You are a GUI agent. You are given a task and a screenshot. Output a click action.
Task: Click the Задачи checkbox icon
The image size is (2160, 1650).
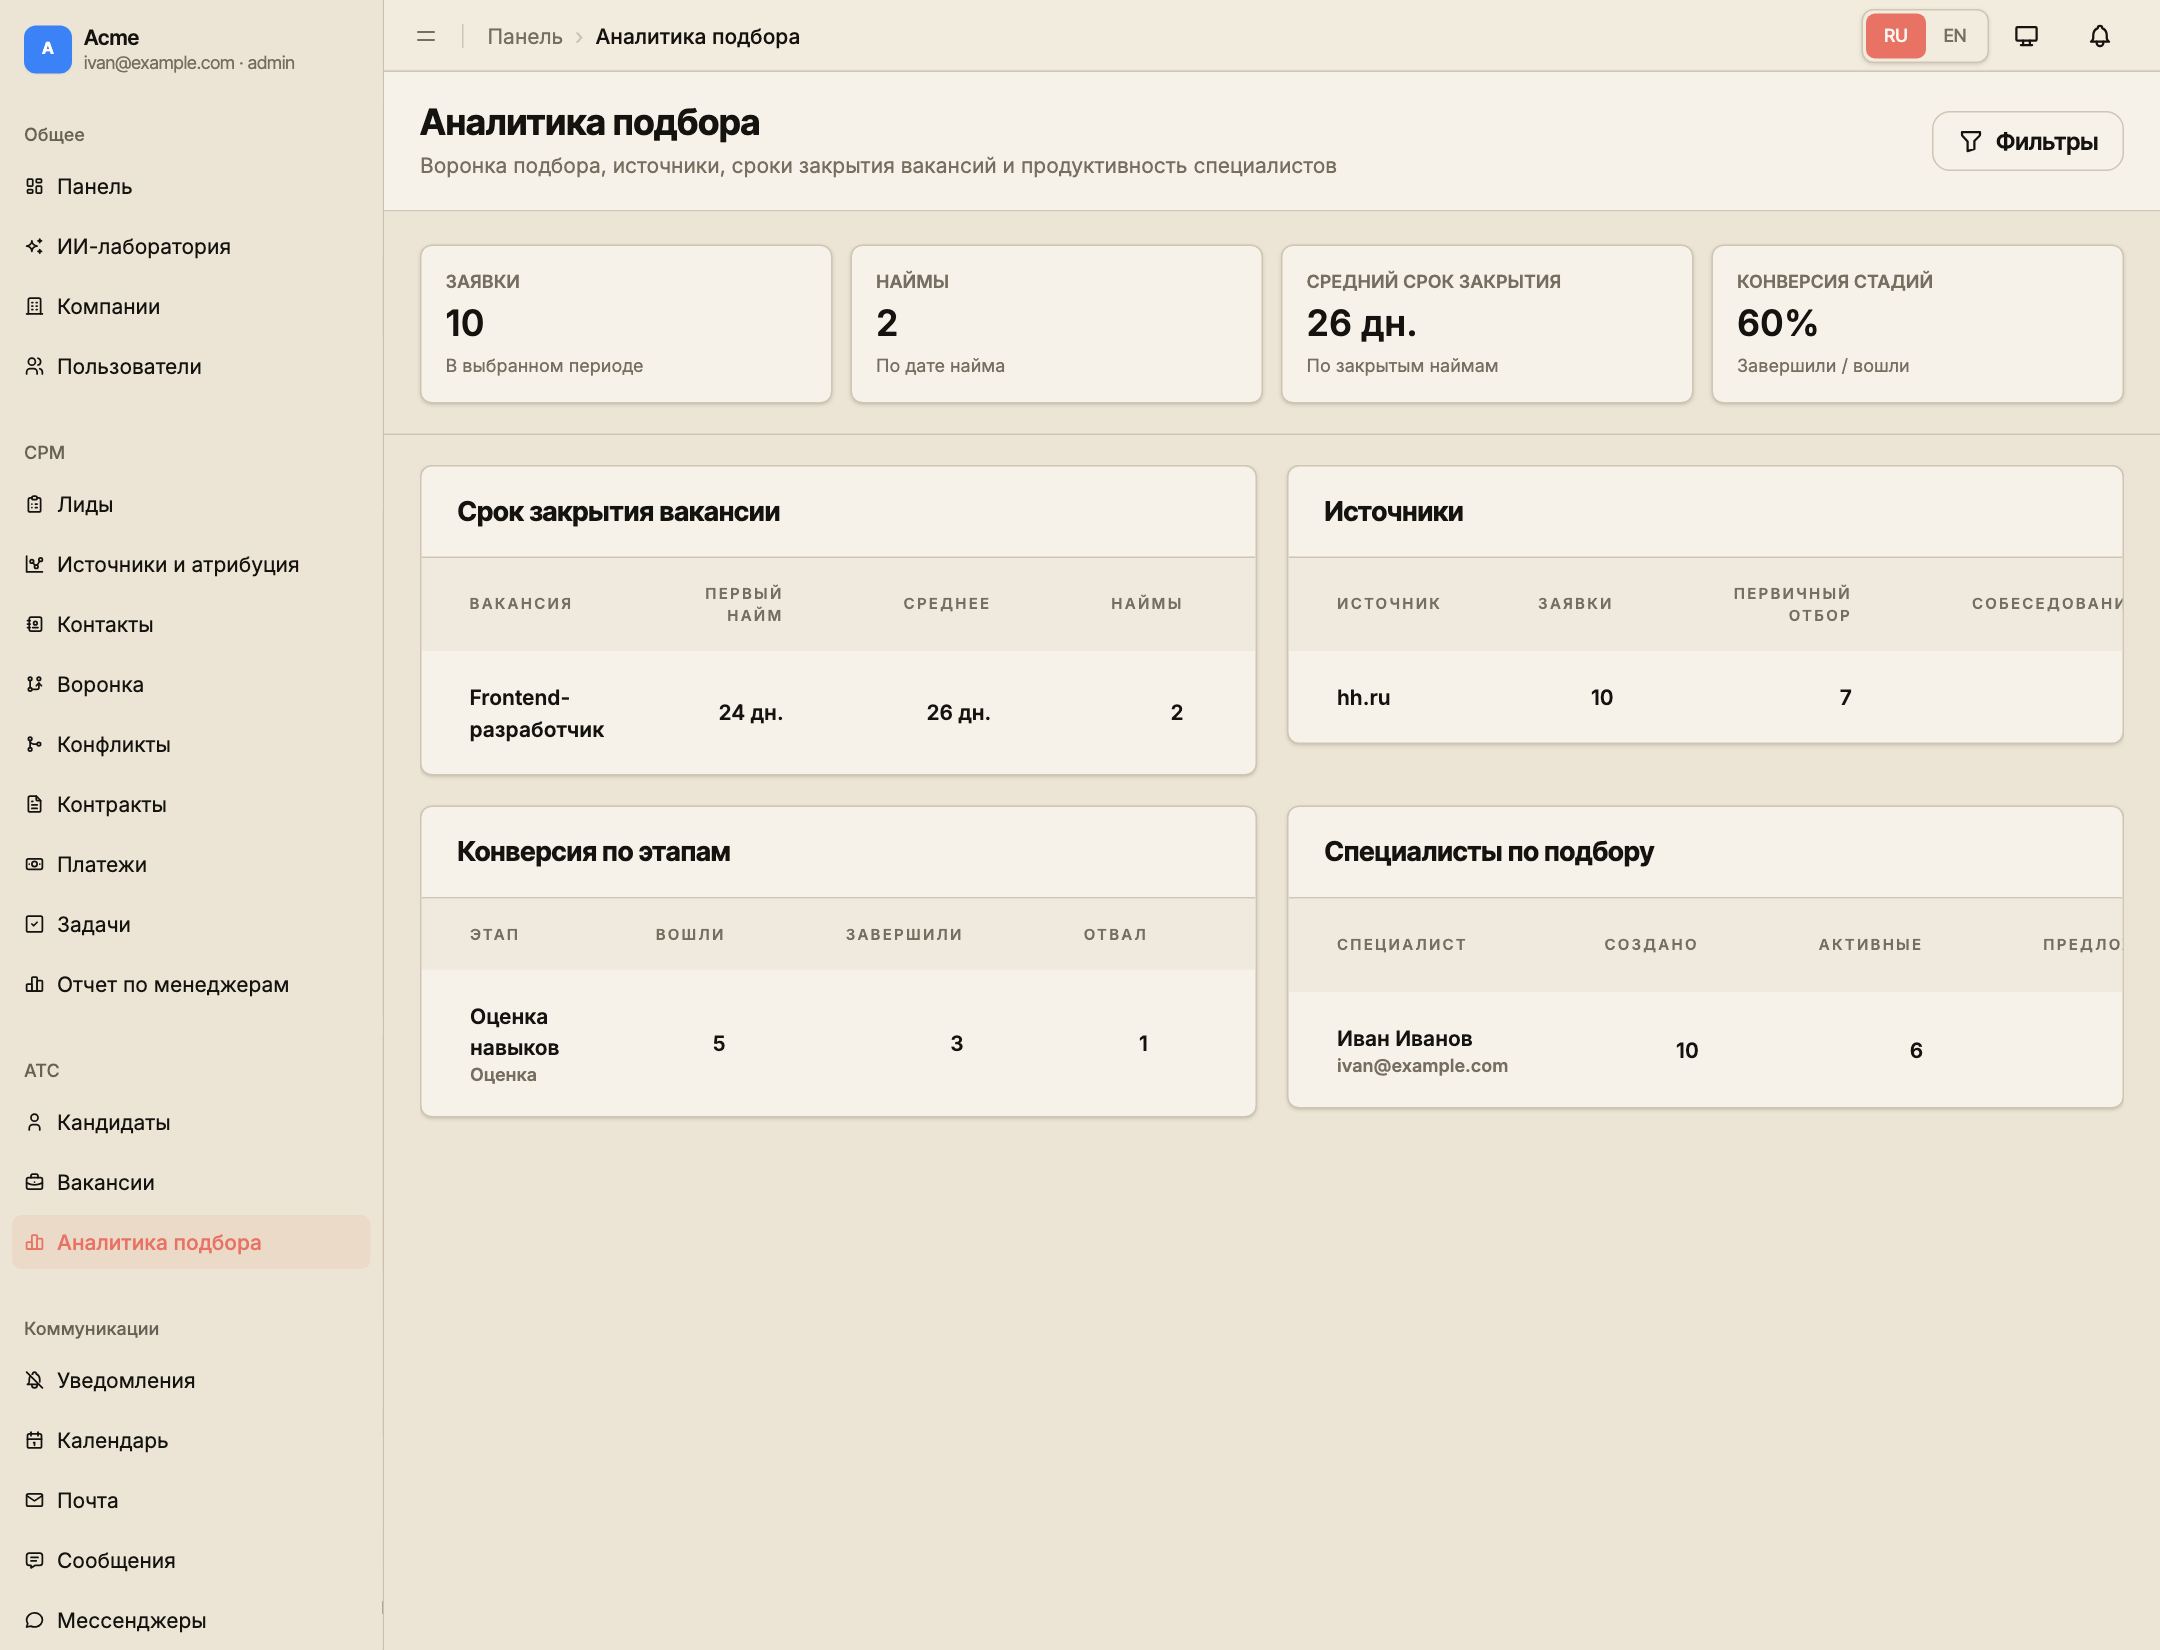35,924
